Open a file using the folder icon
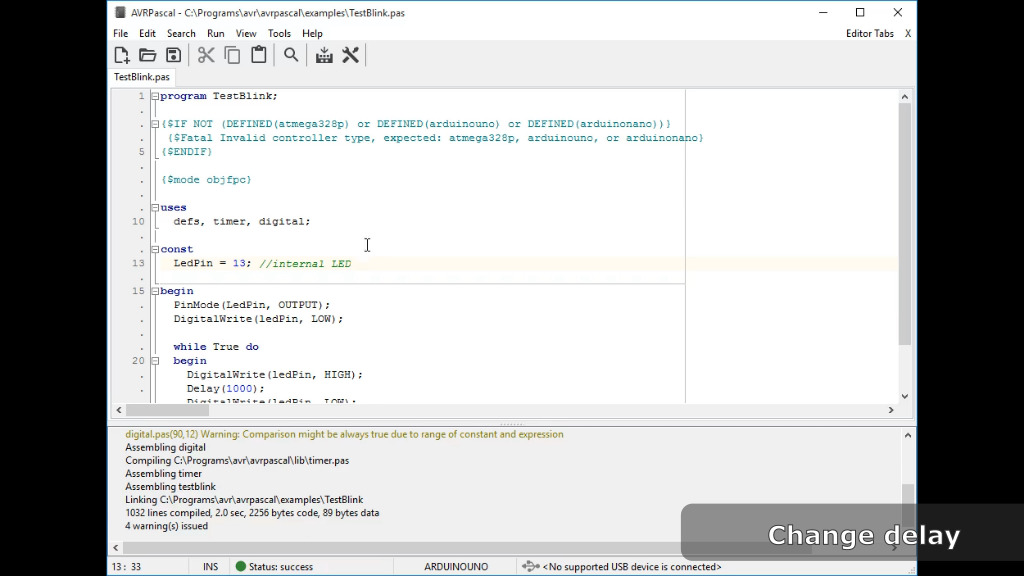The height and width of the screenshot is (576, 1024). click(x=147, y=55)
